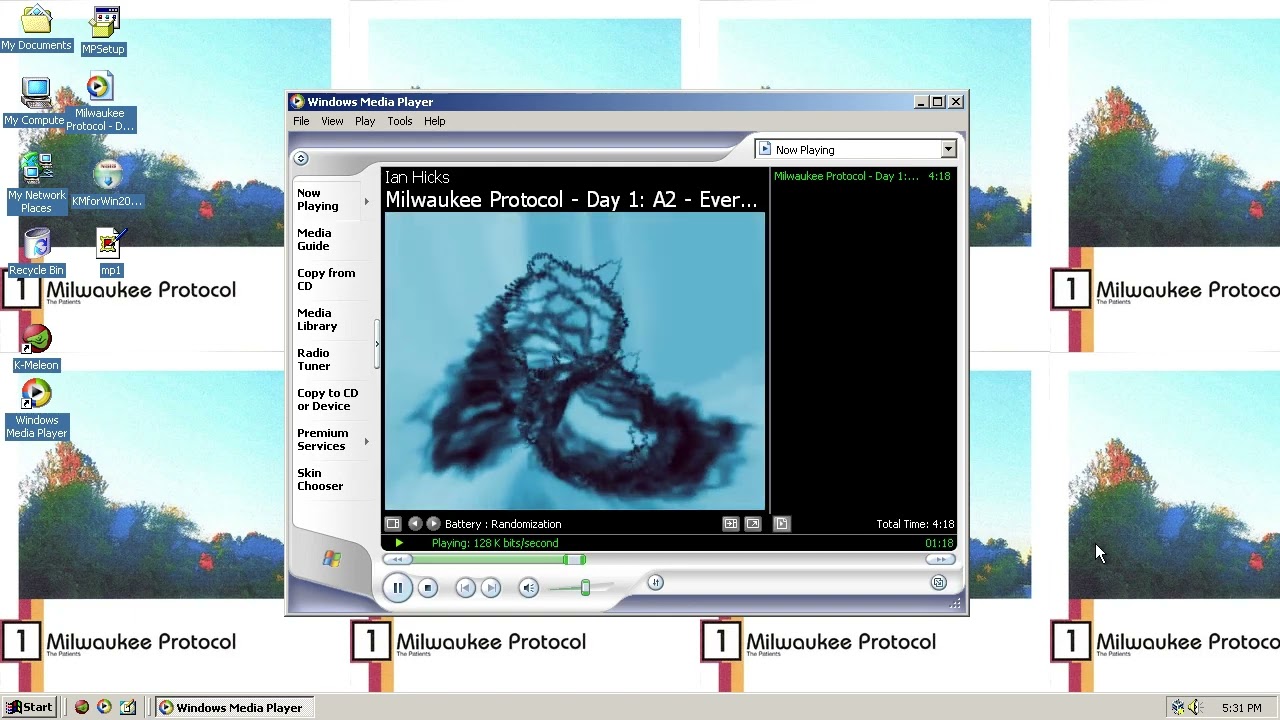The width and height of the screenshot is (1280, 720).
Task: View visualization full screen icon
Action: pos(753,524)
